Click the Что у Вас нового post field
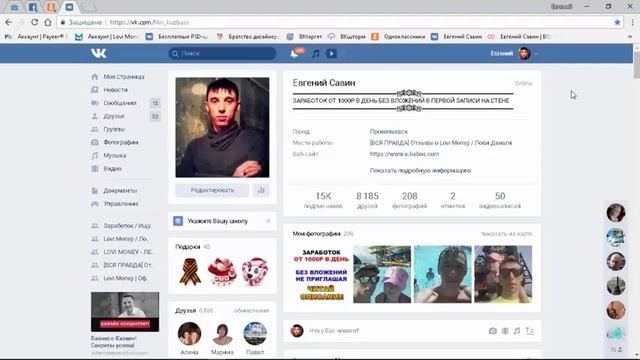This screenshot has height=360, width=640. [334, 331]
